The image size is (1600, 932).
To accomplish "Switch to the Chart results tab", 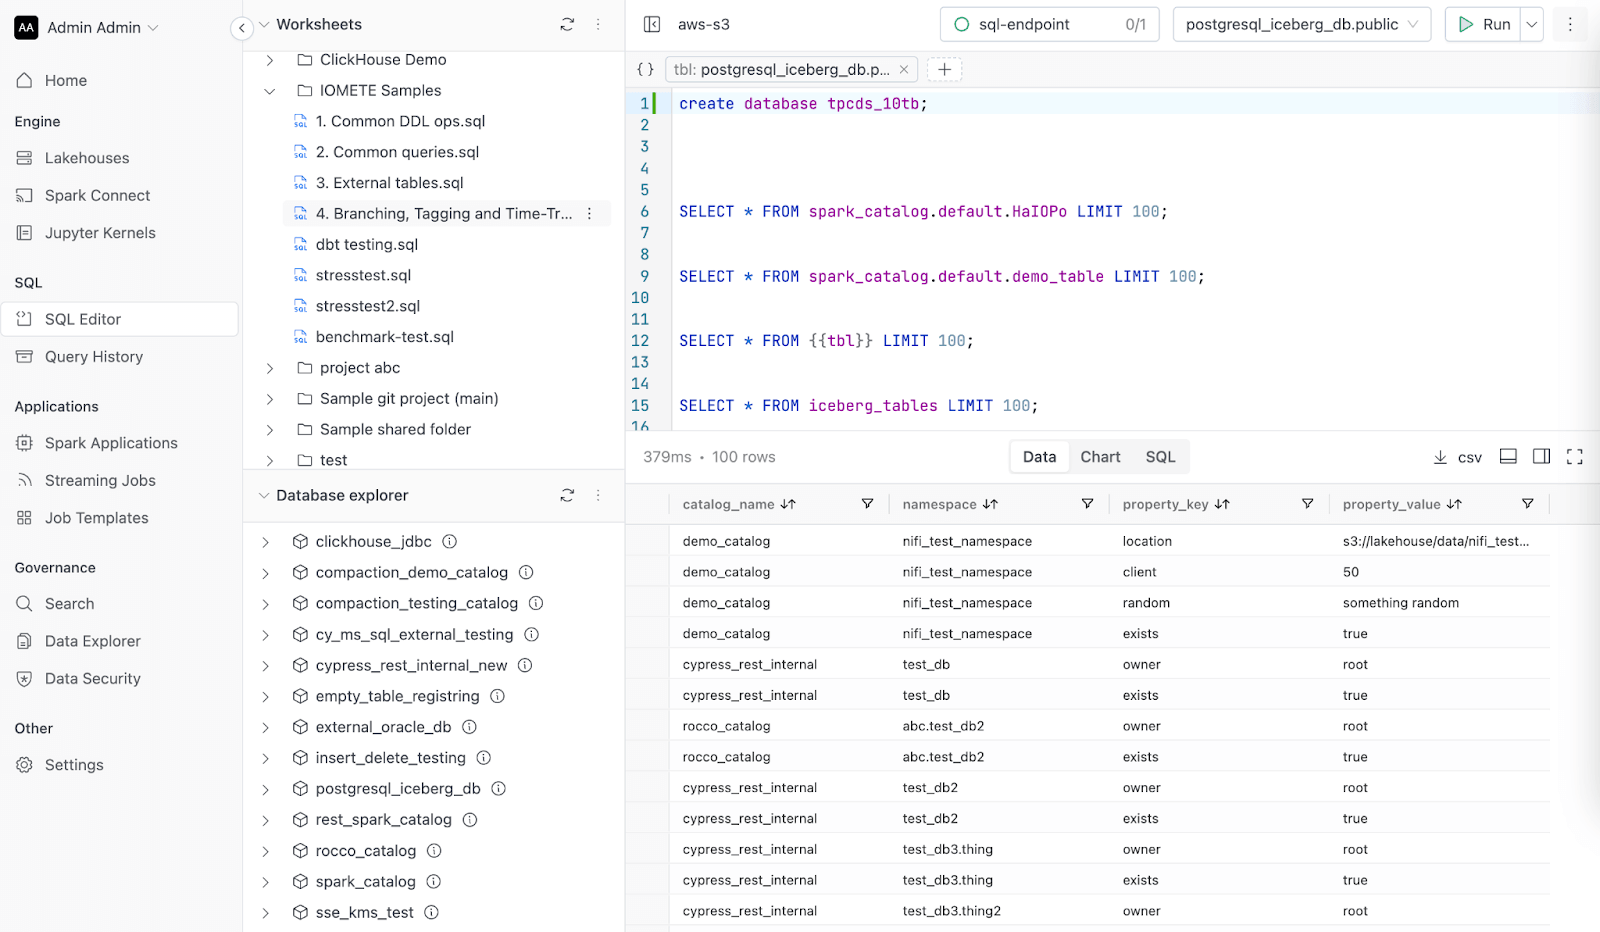I will (x=1100, y=457).
